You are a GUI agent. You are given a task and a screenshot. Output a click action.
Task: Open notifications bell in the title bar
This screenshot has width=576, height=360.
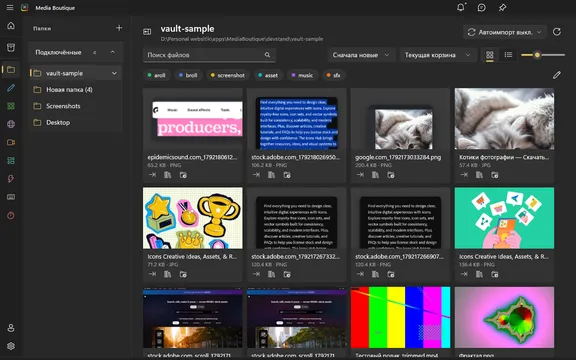(461, 7)
